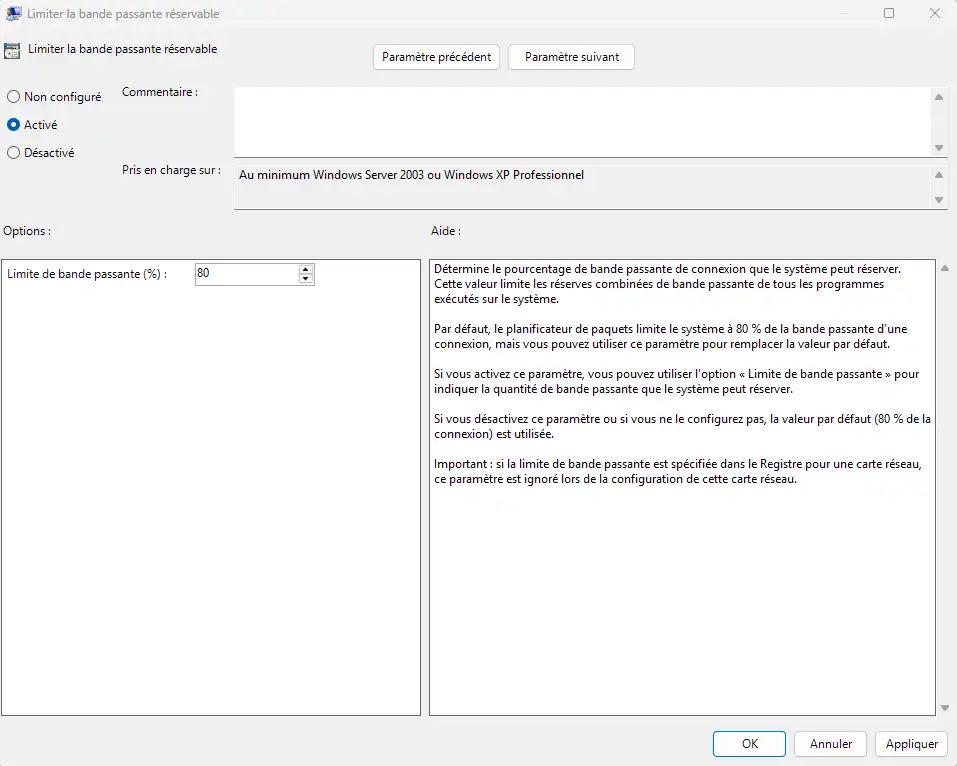Click the "Paramètre précédent" button
Image resolution: width=957 pixels, height=766 pixels.
(436, 57)
